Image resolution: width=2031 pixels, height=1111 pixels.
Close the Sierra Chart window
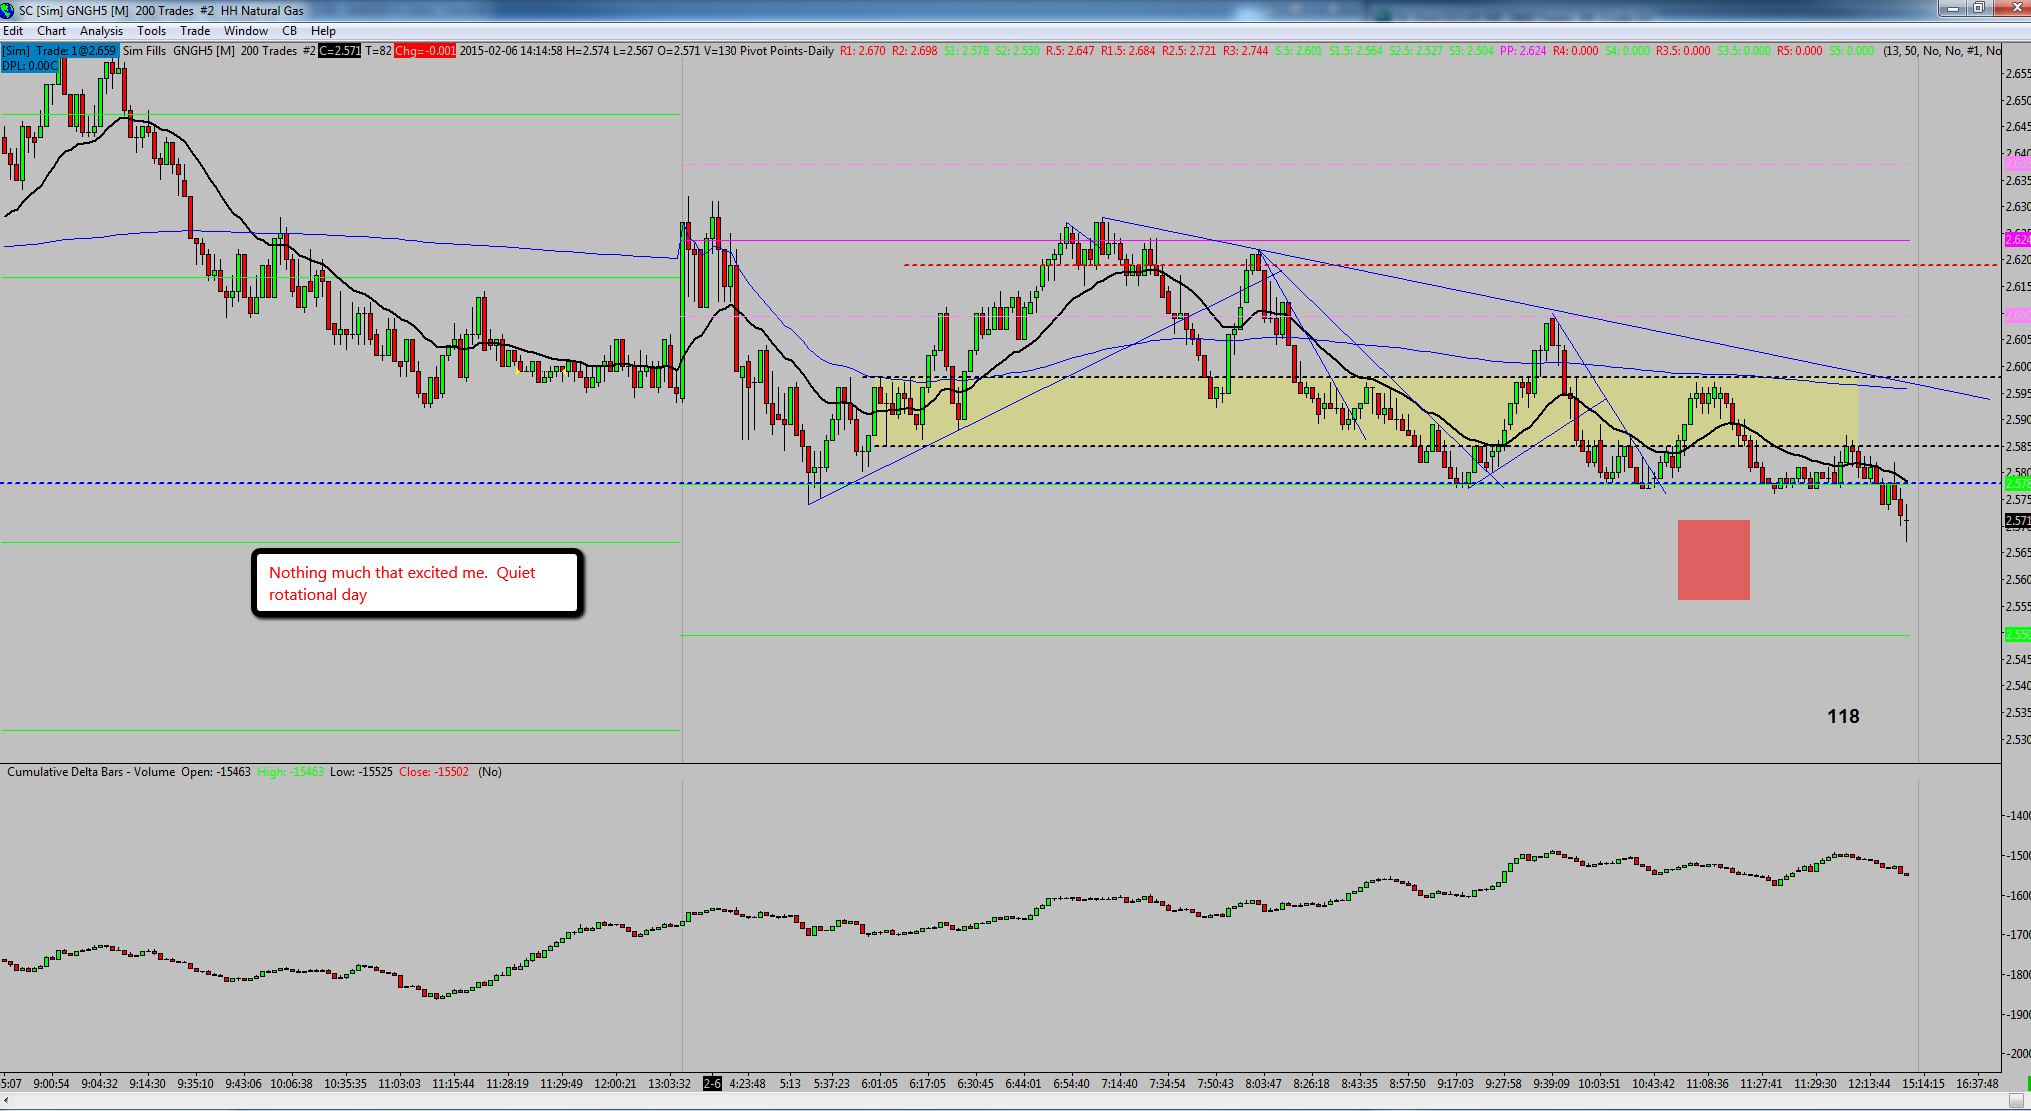(x=2011, y=8)
